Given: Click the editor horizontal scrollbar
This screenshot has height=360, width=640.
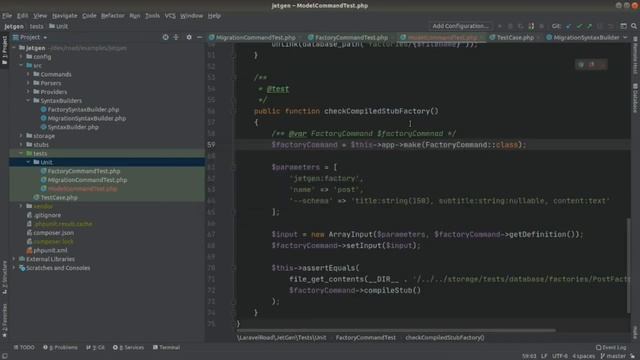Looking at the screenshot, I should pyautogui.click(x=397, y=330).
